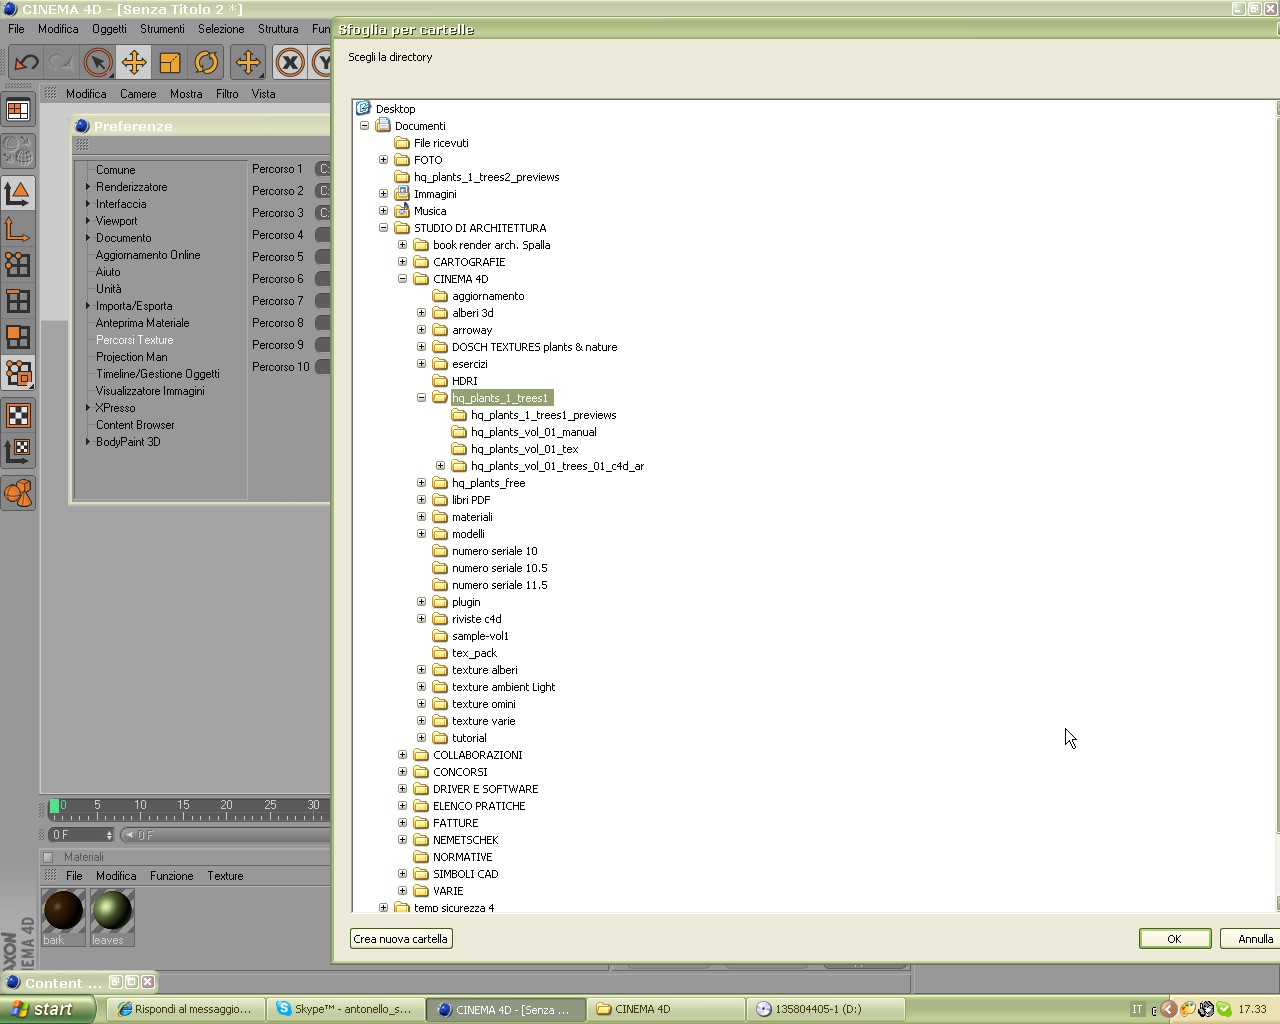Viewport: 1280px width, 1024px height.
Task: Click the Cinema 4D sphere icon in Preferenze title
Action: pos(82,126)
